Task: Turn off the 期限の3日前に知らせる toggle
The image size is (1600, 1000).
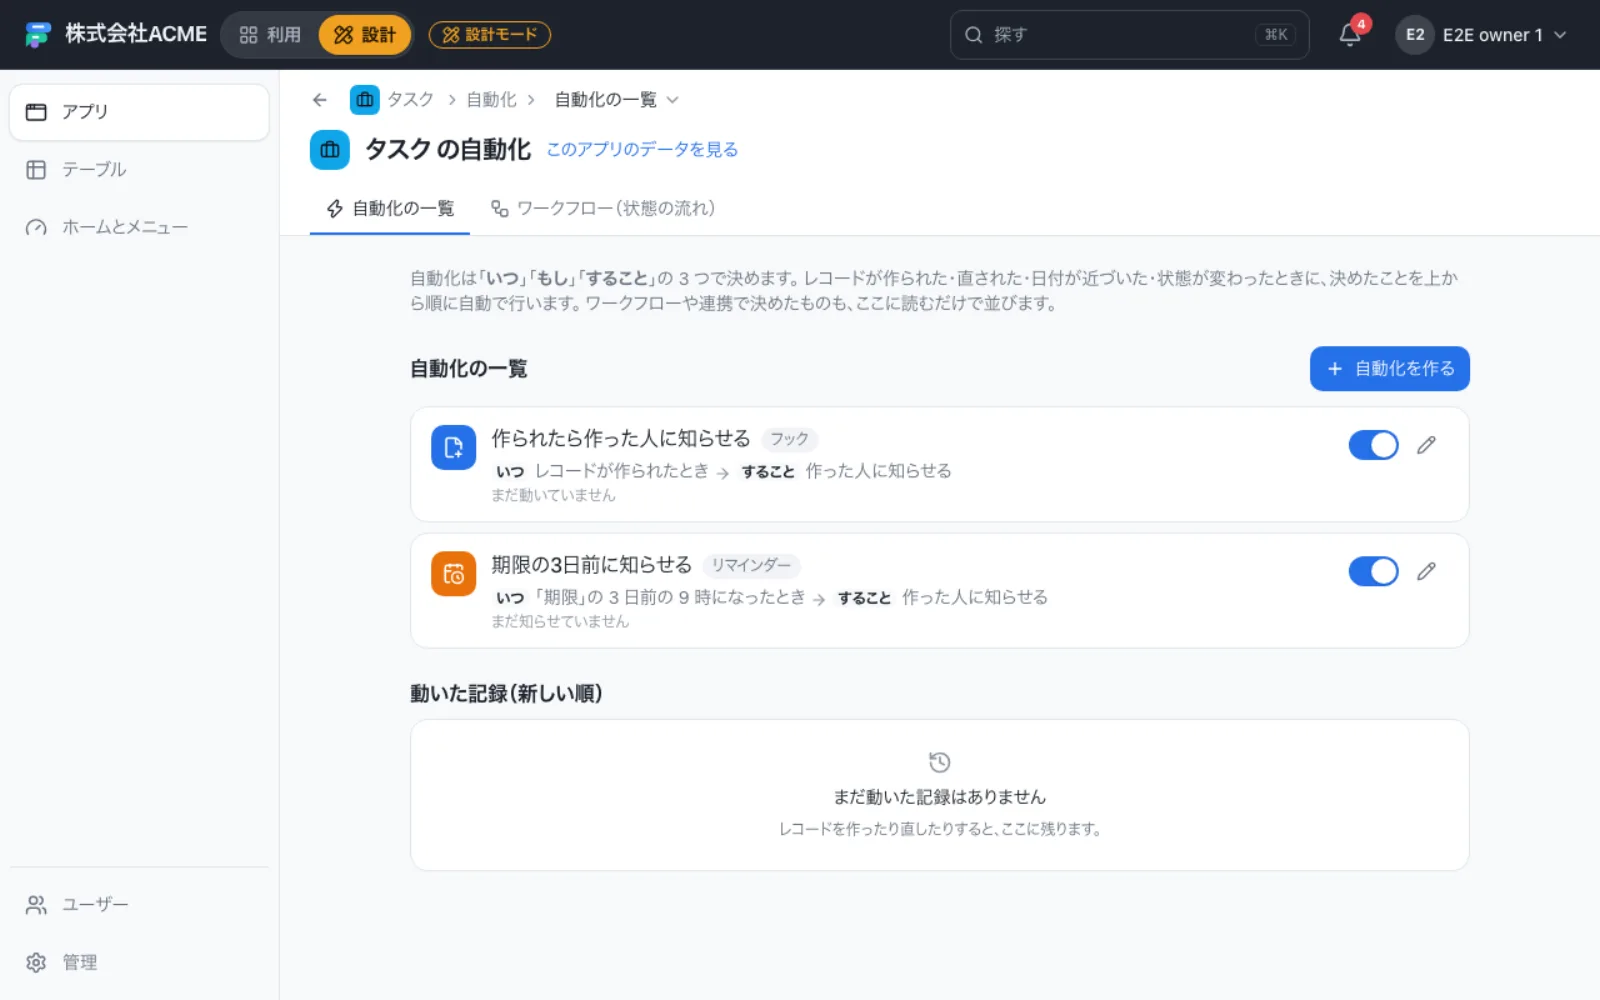Action: [1374, 571]
